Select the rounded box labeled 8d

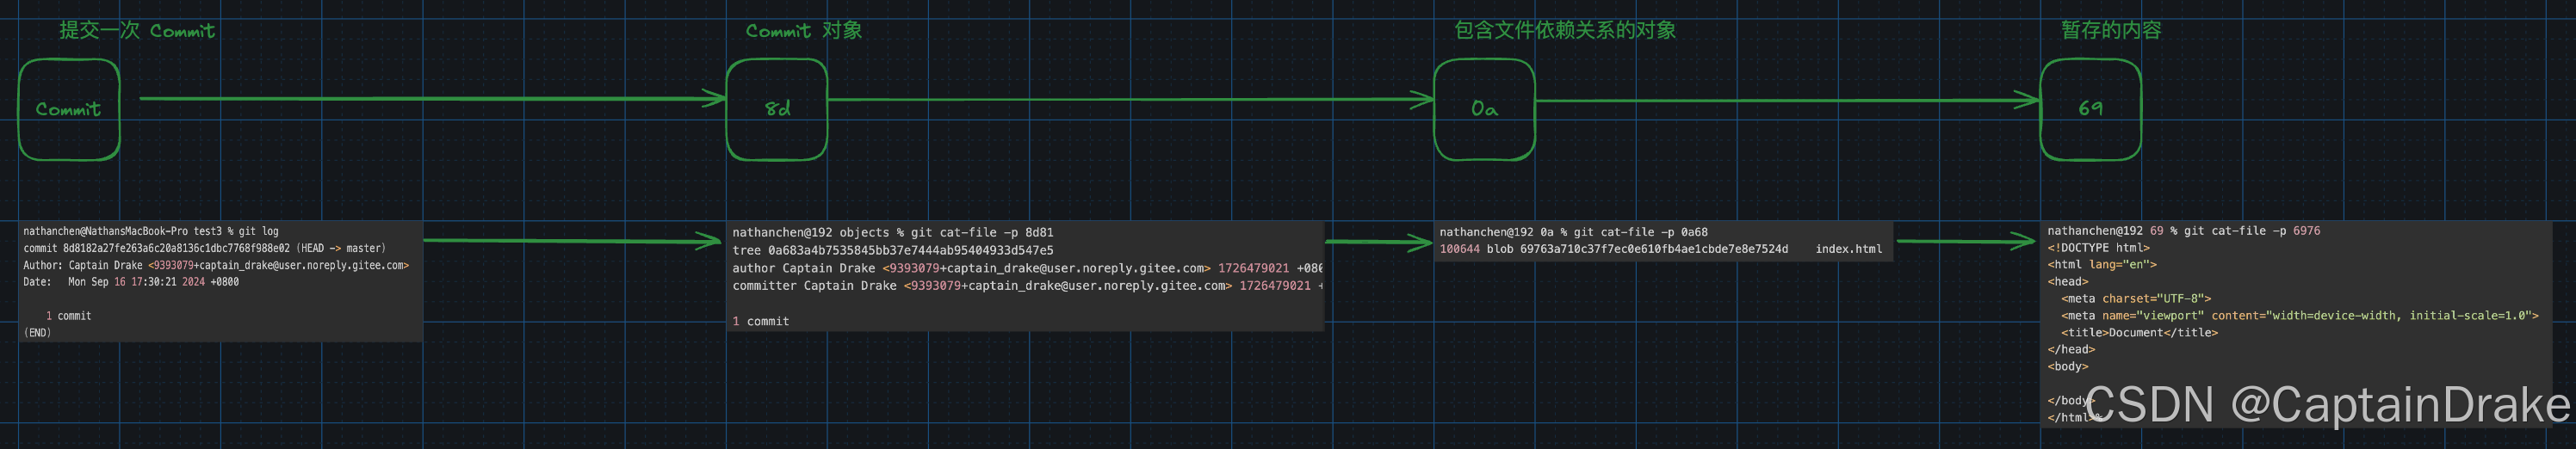click(777, 109)
